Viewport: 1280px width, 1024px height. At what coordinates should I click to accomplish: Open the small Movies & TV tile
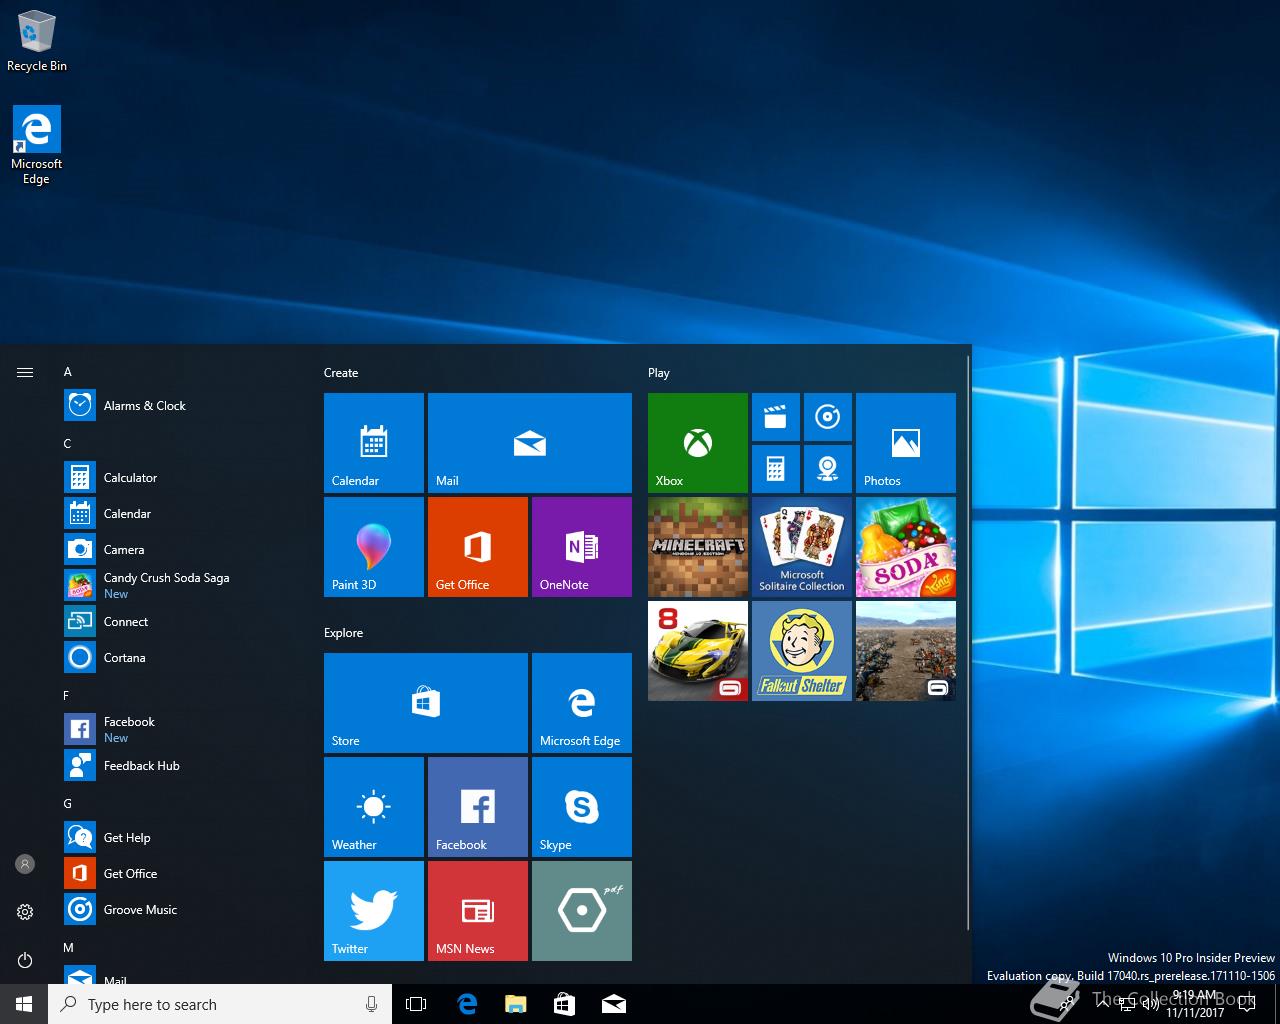(x=776, y=417)
